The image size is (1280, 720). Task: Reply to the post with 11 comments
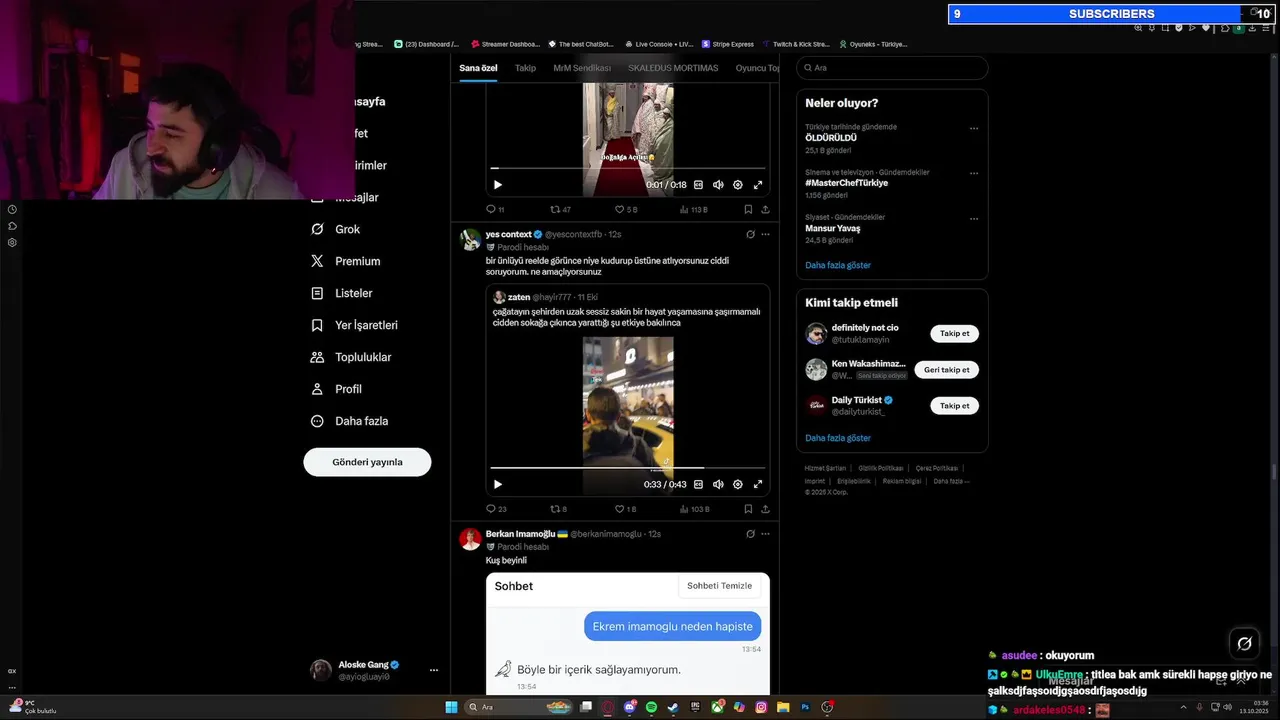(x=495, y=209)
